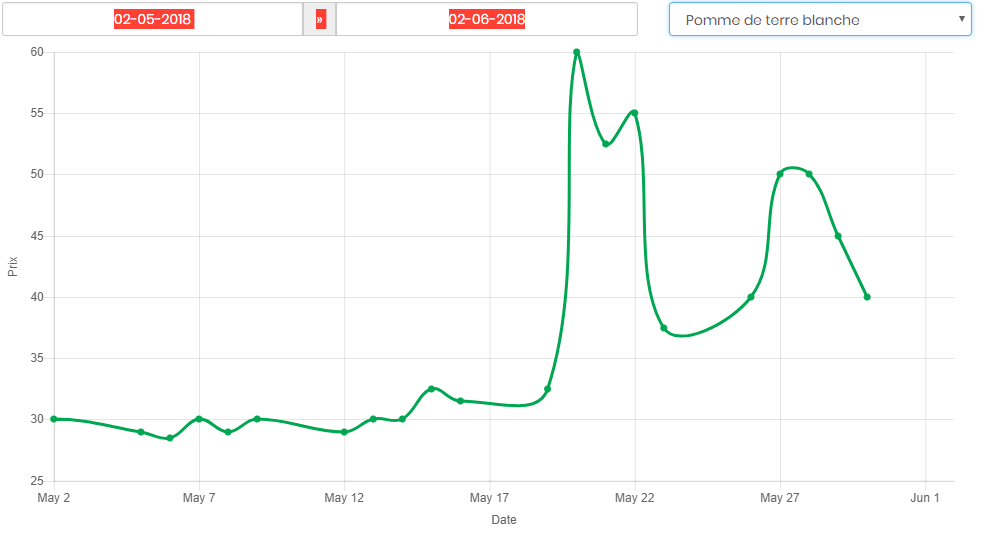Click the lowest data point at 28.5

[170, 438]
